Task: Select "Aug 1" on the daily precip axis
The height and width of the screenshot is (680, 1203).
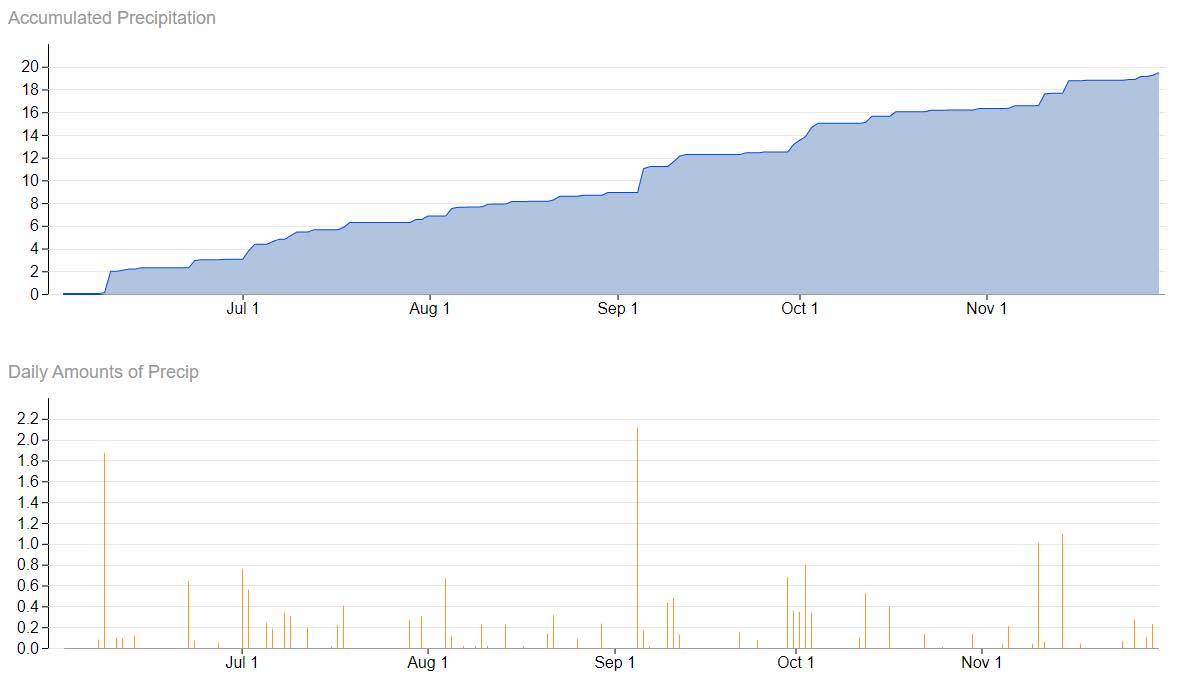Action: [x=428, y=663]
